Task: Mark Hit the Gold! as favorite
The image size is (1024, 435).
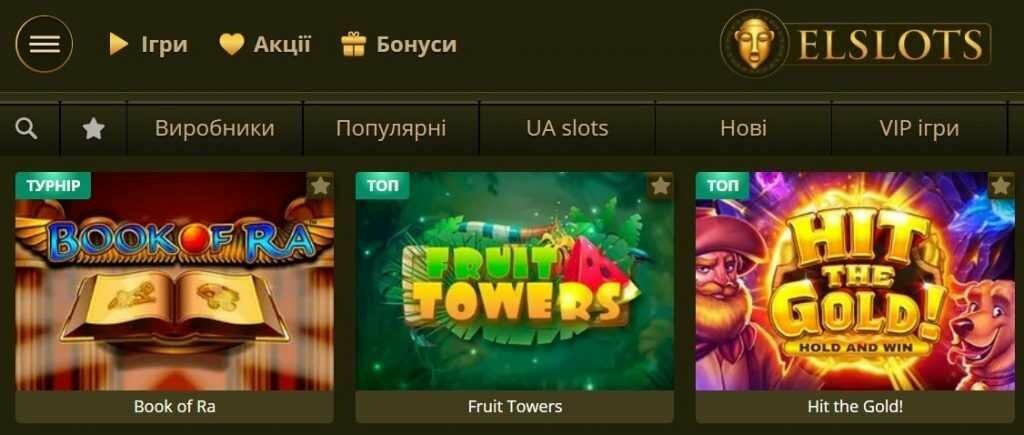Action: pyautogui.click(x=1000, y=186)
